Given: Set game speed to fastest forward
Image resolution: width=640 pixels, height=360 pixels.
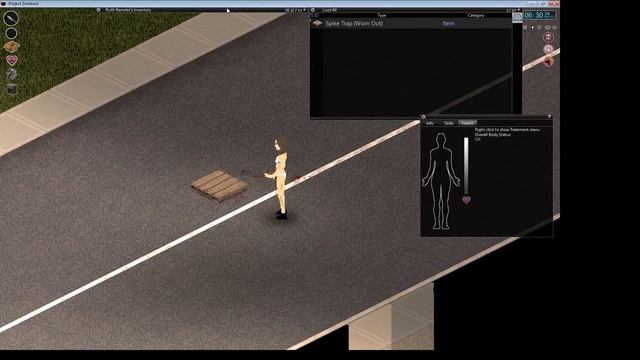Looking at the screenshot, I should pos(548,27).
